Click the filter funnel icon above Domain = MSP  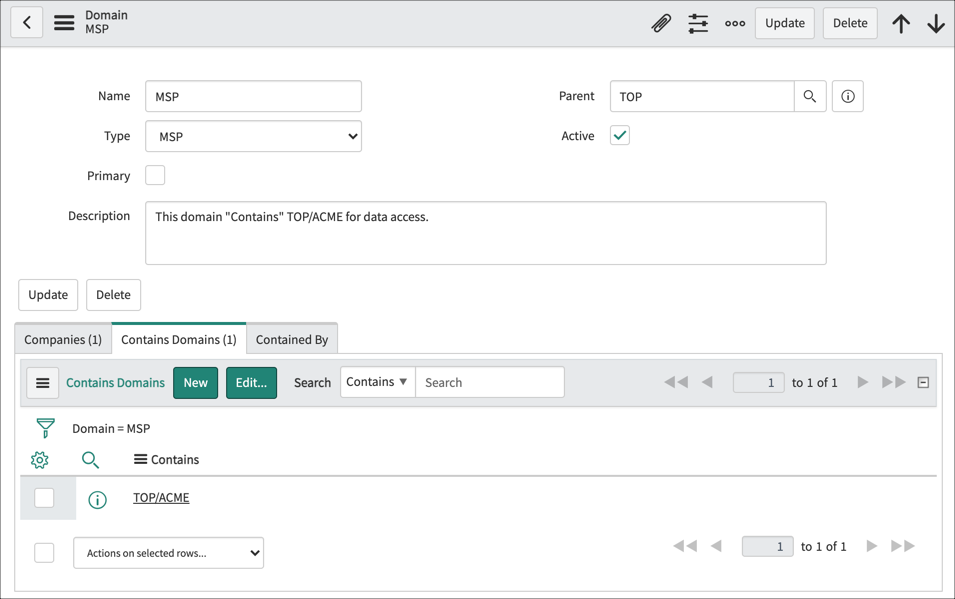tap(40, 427)
